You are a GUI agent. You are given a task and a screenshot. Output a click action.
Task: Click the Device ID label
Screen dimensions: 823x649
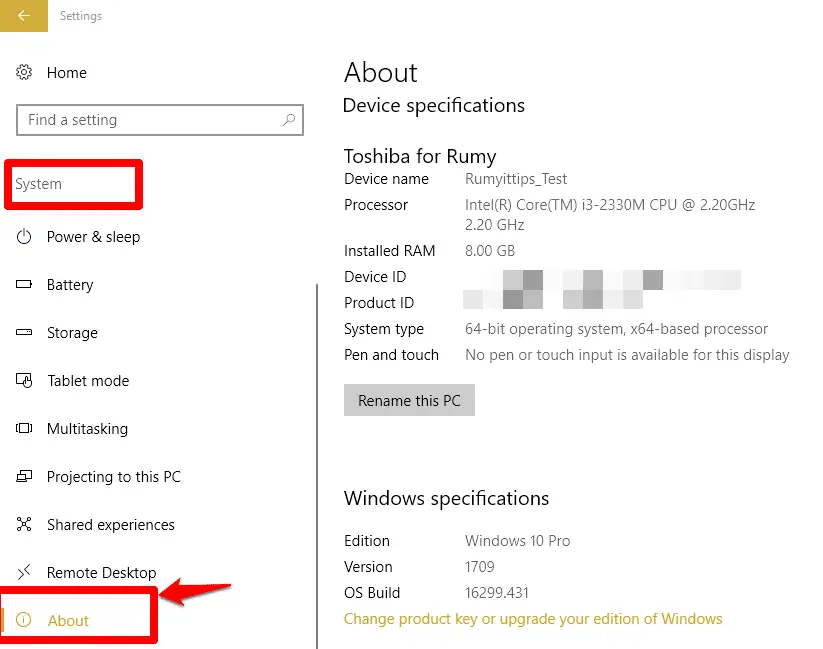coord(375,277)
